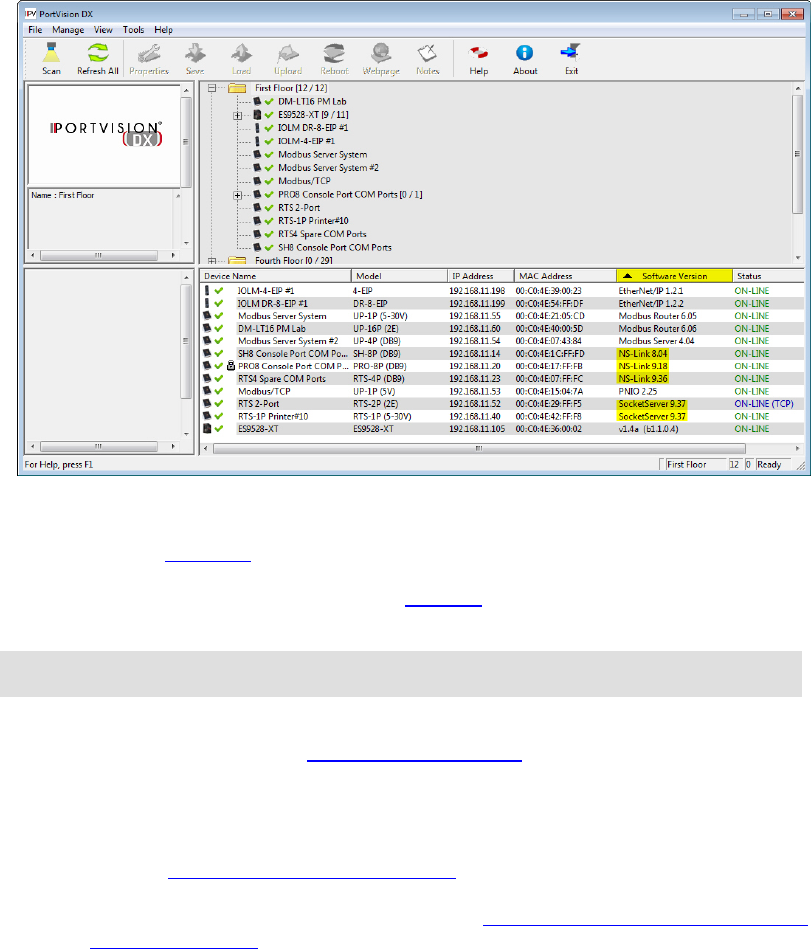
Task: Open the Help menu
Action: click(163, 30)
